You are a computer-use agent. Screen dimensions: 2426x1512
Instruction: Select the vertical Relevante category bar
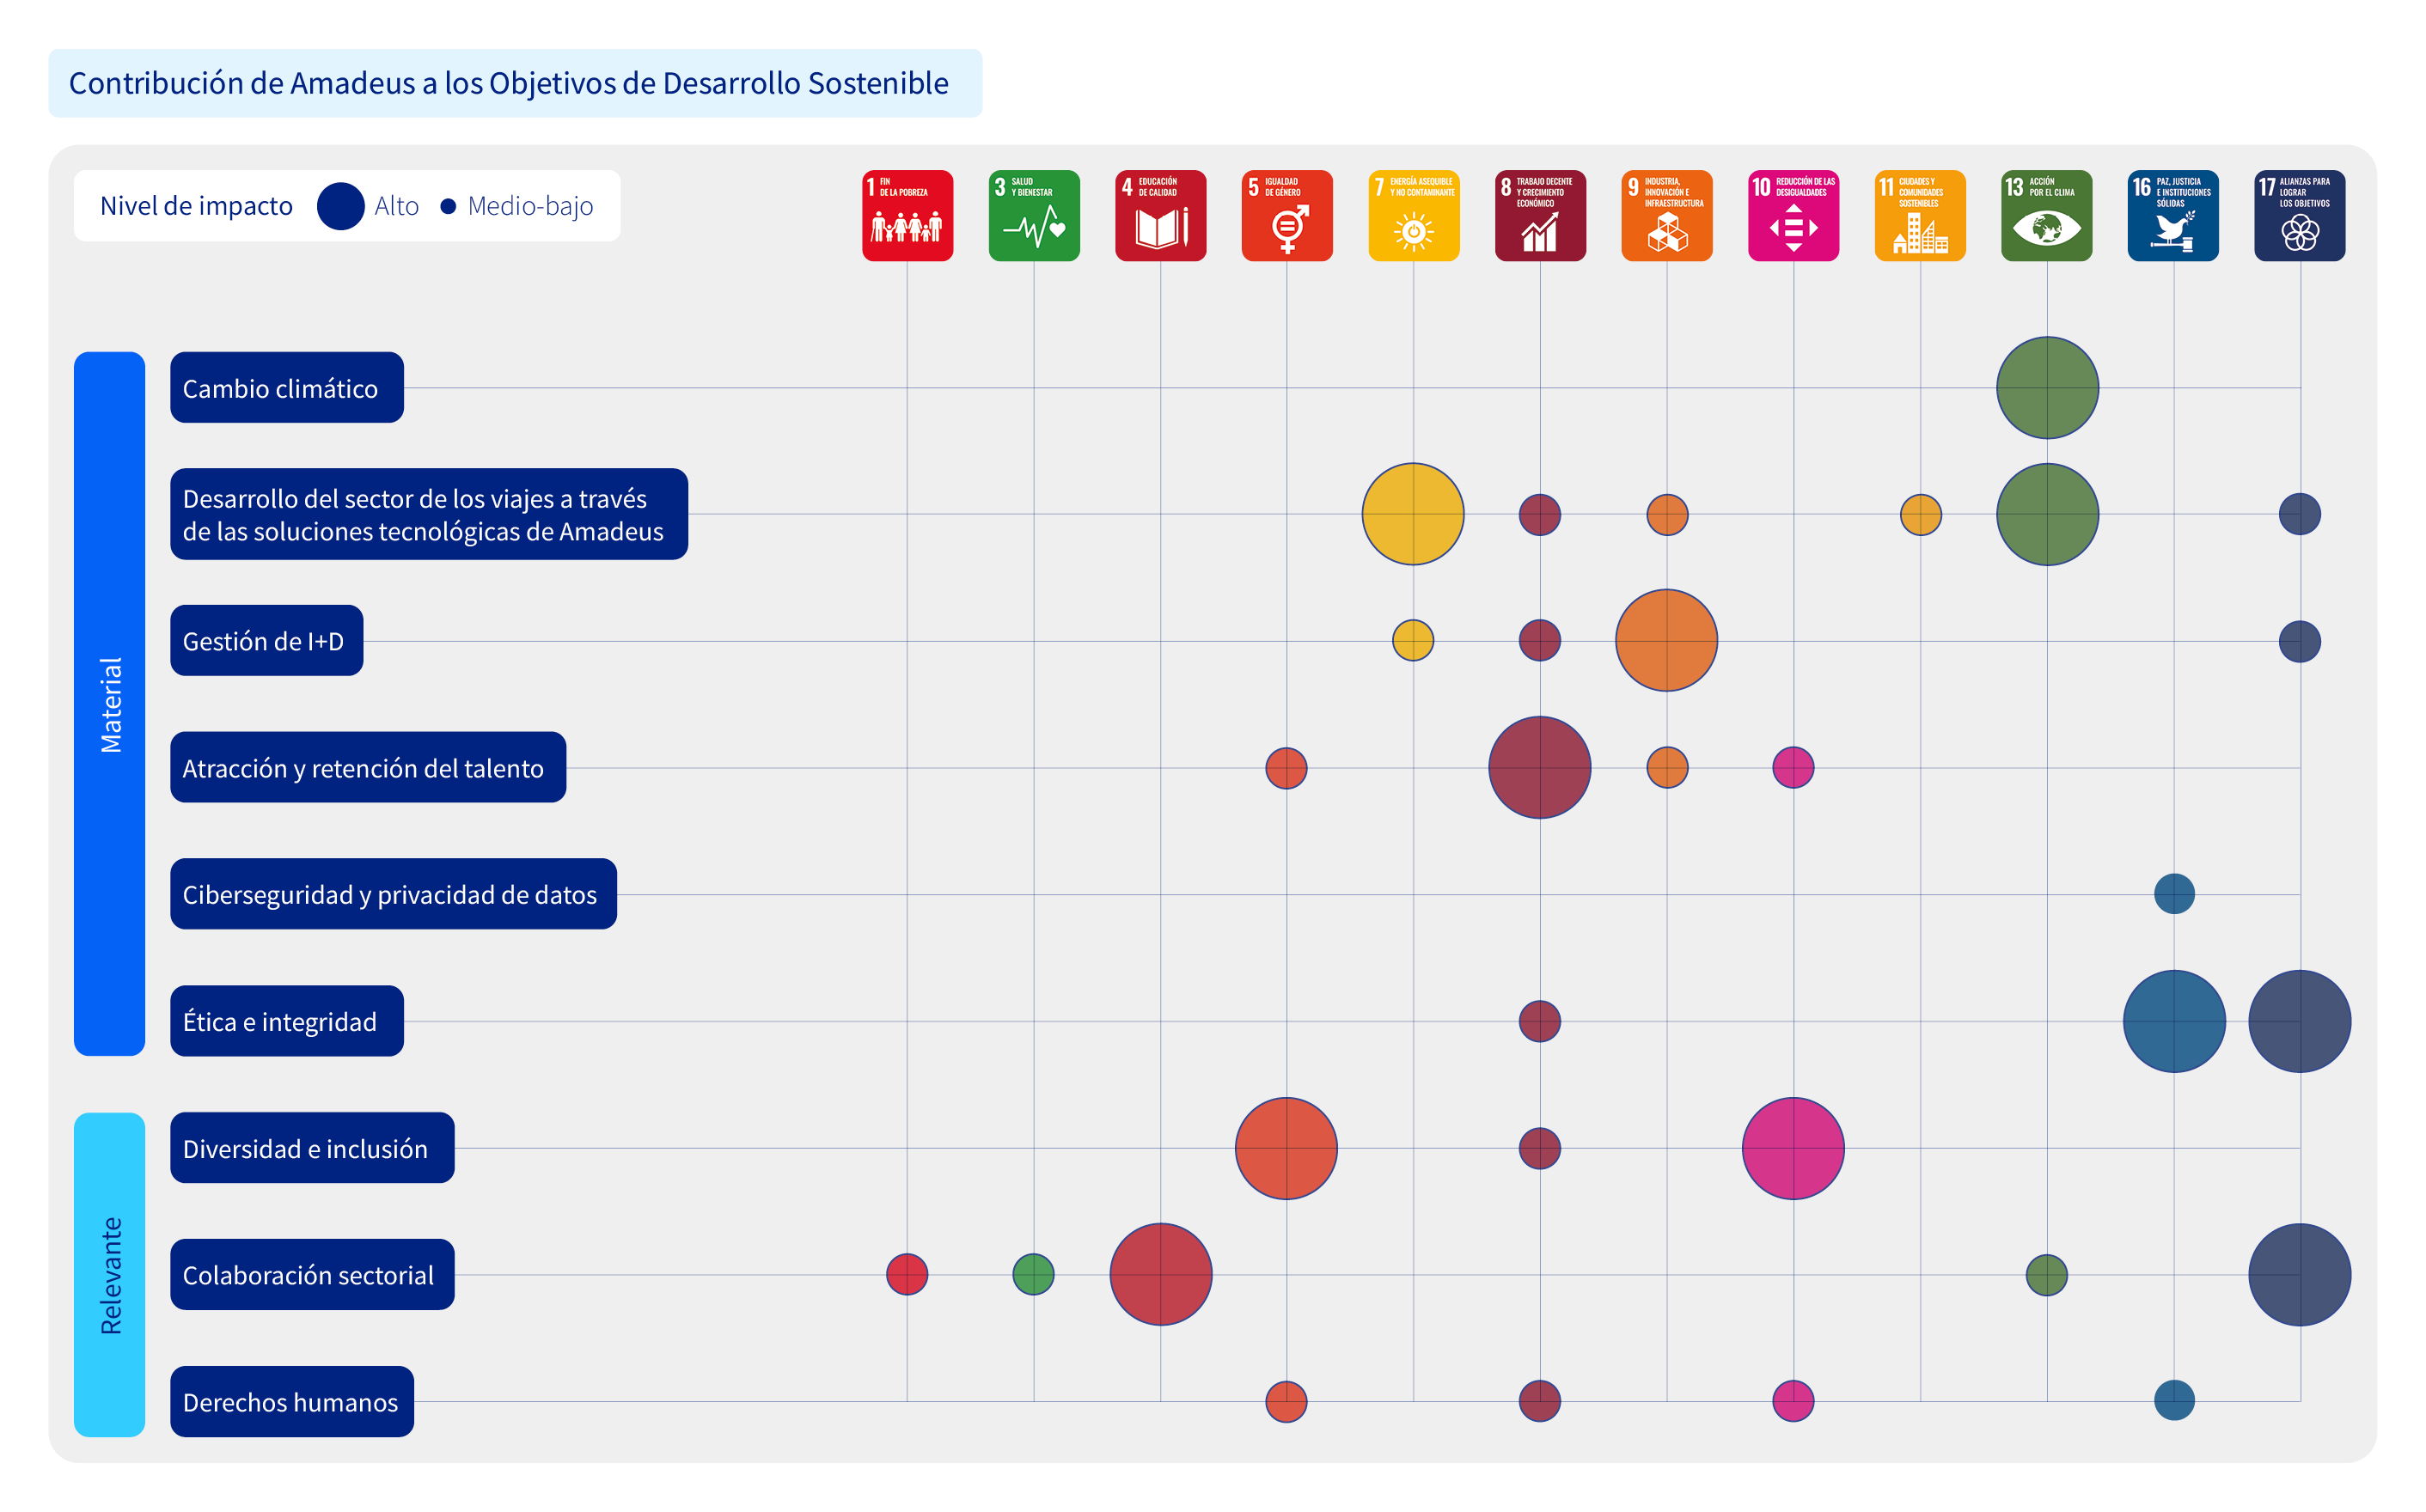coord(110,1274)
